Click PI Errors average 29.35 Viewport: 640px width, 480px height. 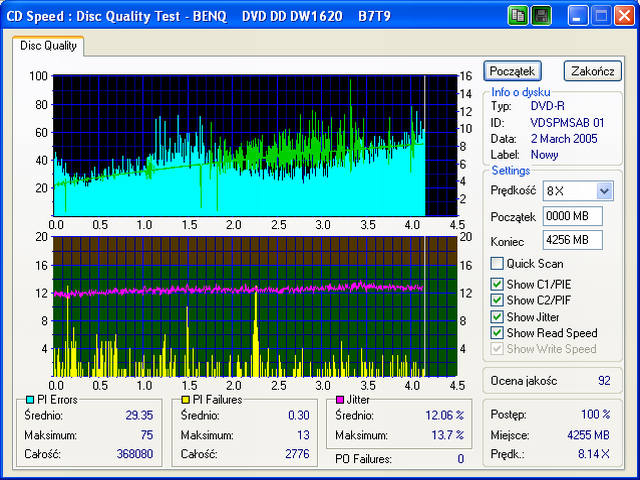pos(139,416)
